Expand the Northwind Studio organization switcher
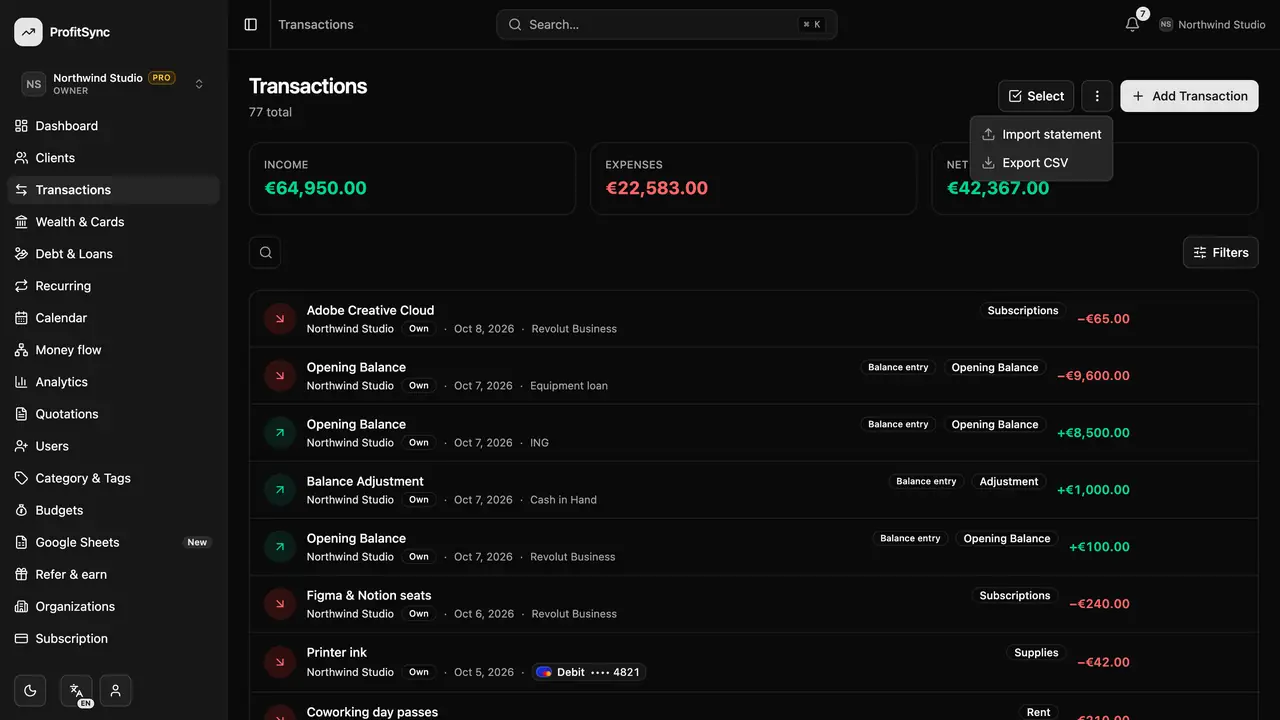Image resolution: width=1280 pixels, height=720 pixels. [x=114, y=84]
